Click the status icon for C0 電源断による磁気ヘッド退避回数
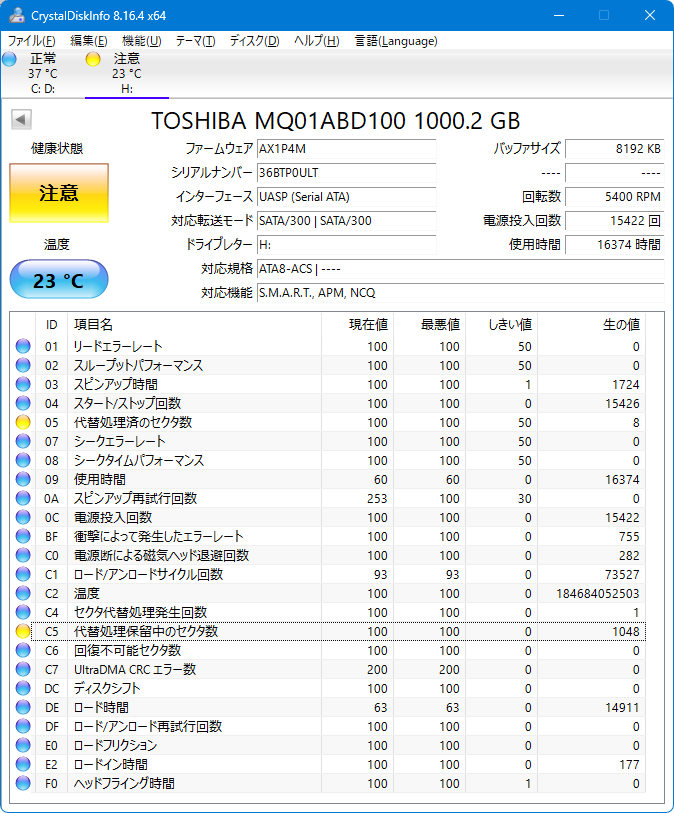The height and width of the screenshot is (813, 674). tap(23, 555)
